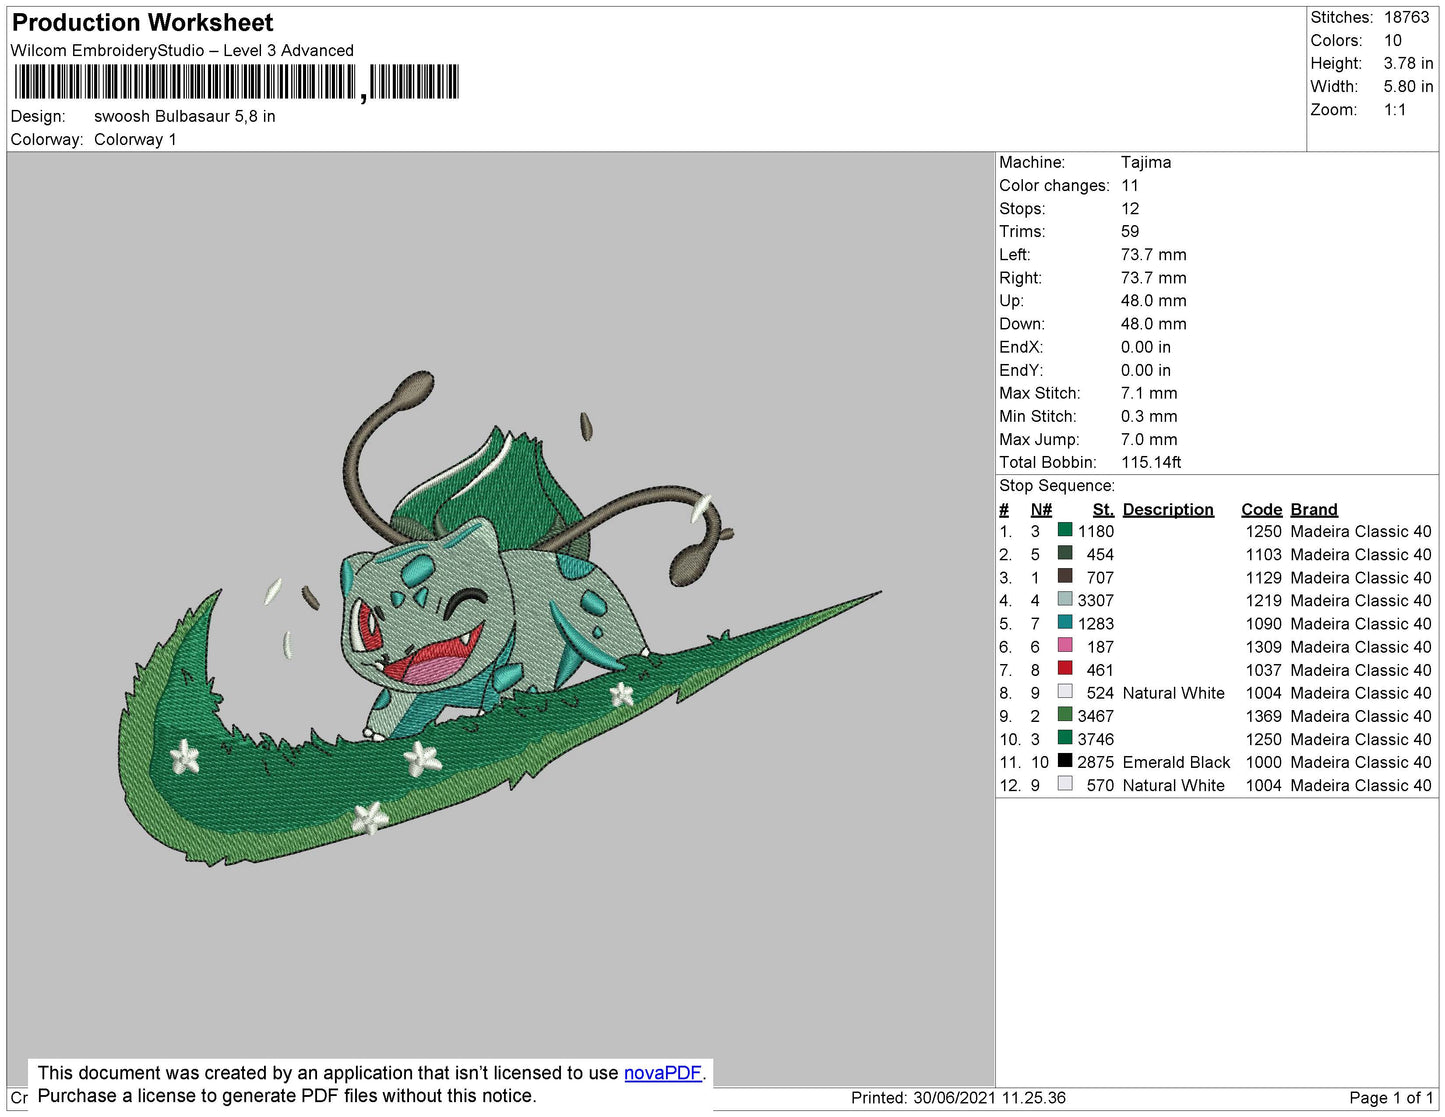This screenshot has width=1445, height=1117.
Task: Click the Brand column header
Action: click(x=1313, y=509)
